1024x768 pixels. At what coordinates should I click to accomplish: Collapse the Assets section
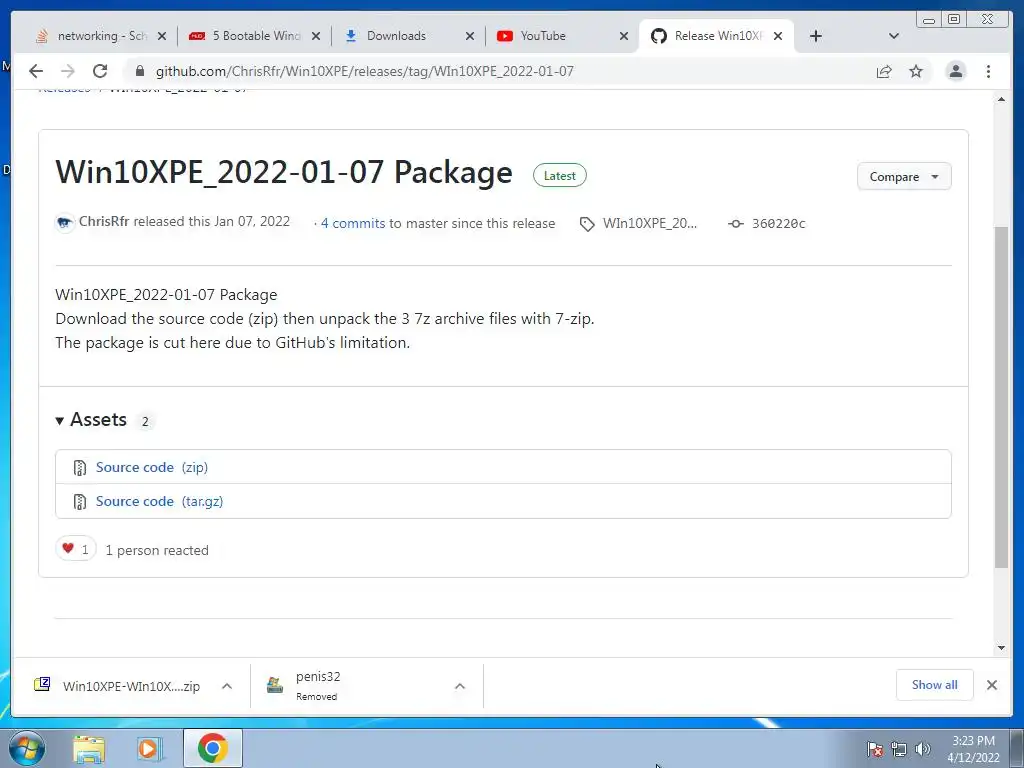tap(91, 420)
